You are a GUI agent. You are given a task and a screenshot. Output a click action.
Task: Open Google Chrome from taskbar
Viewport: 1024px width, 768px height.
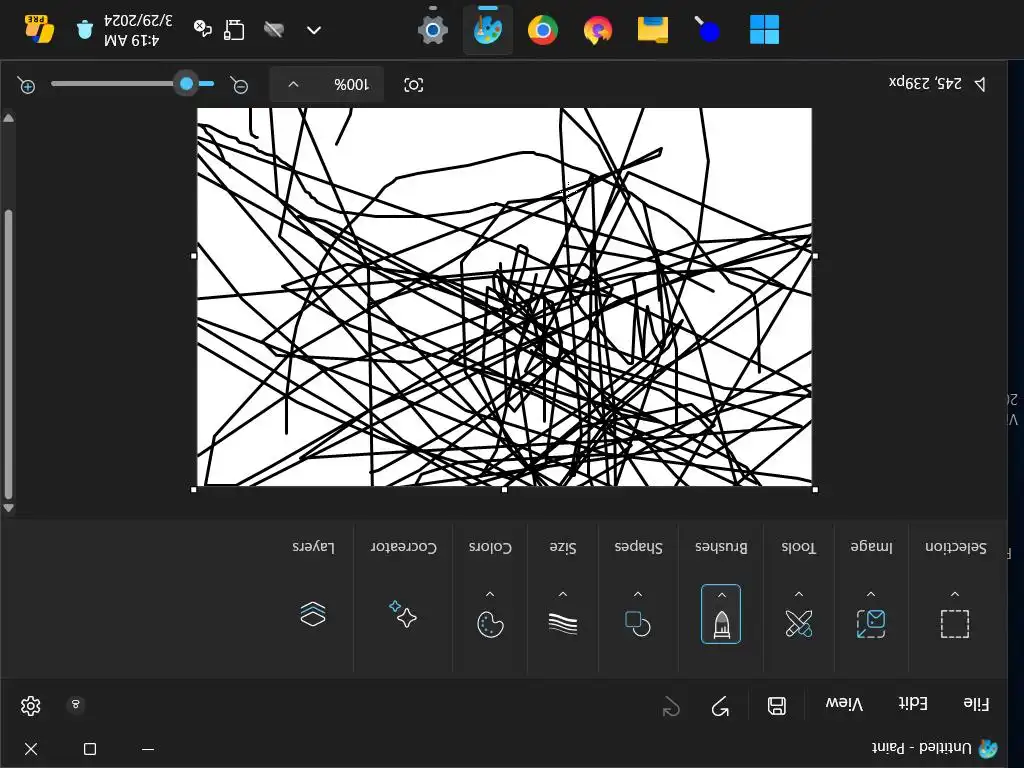[x=542, y=30]
